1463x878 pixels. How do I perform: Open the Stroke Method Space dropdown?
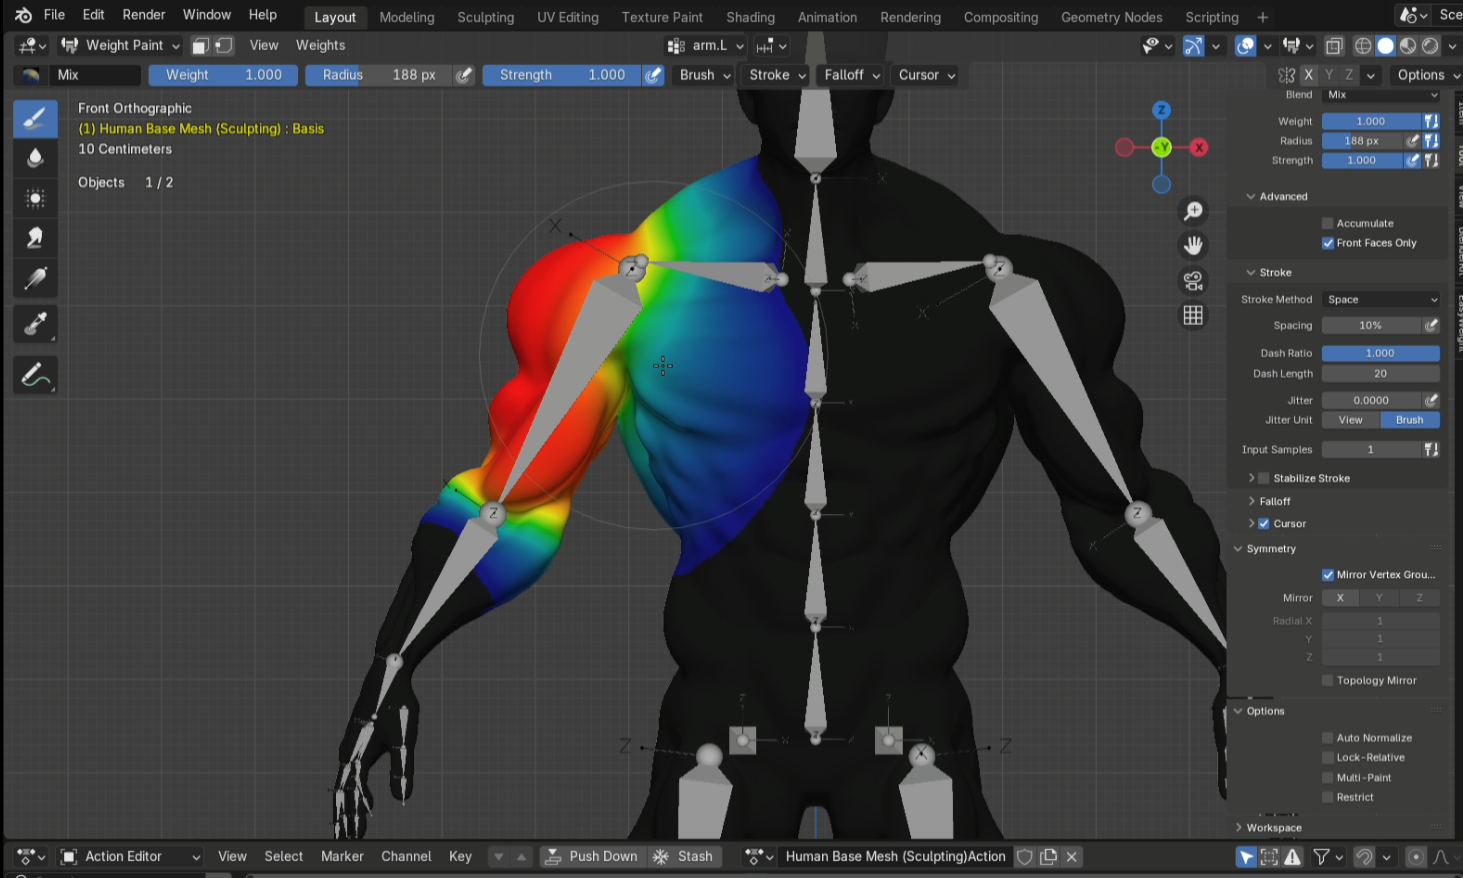(1381, 300)
